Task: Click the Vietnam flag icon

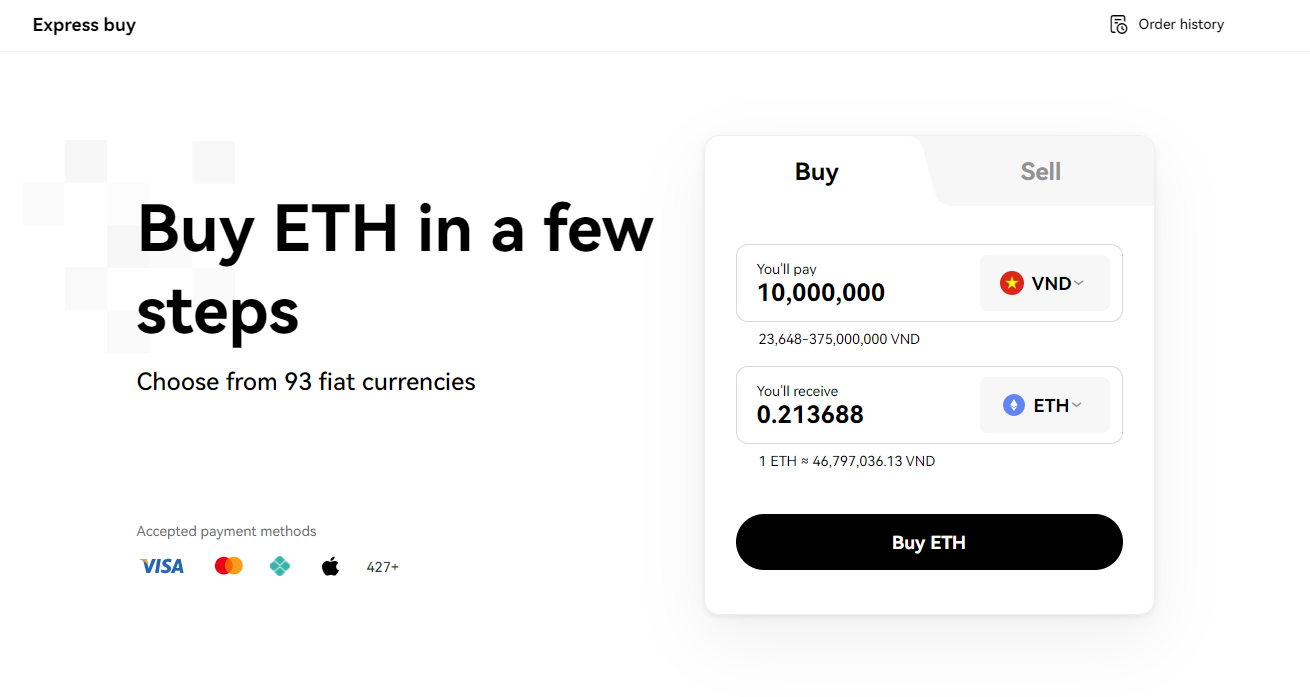Action: click(1012, 283)
